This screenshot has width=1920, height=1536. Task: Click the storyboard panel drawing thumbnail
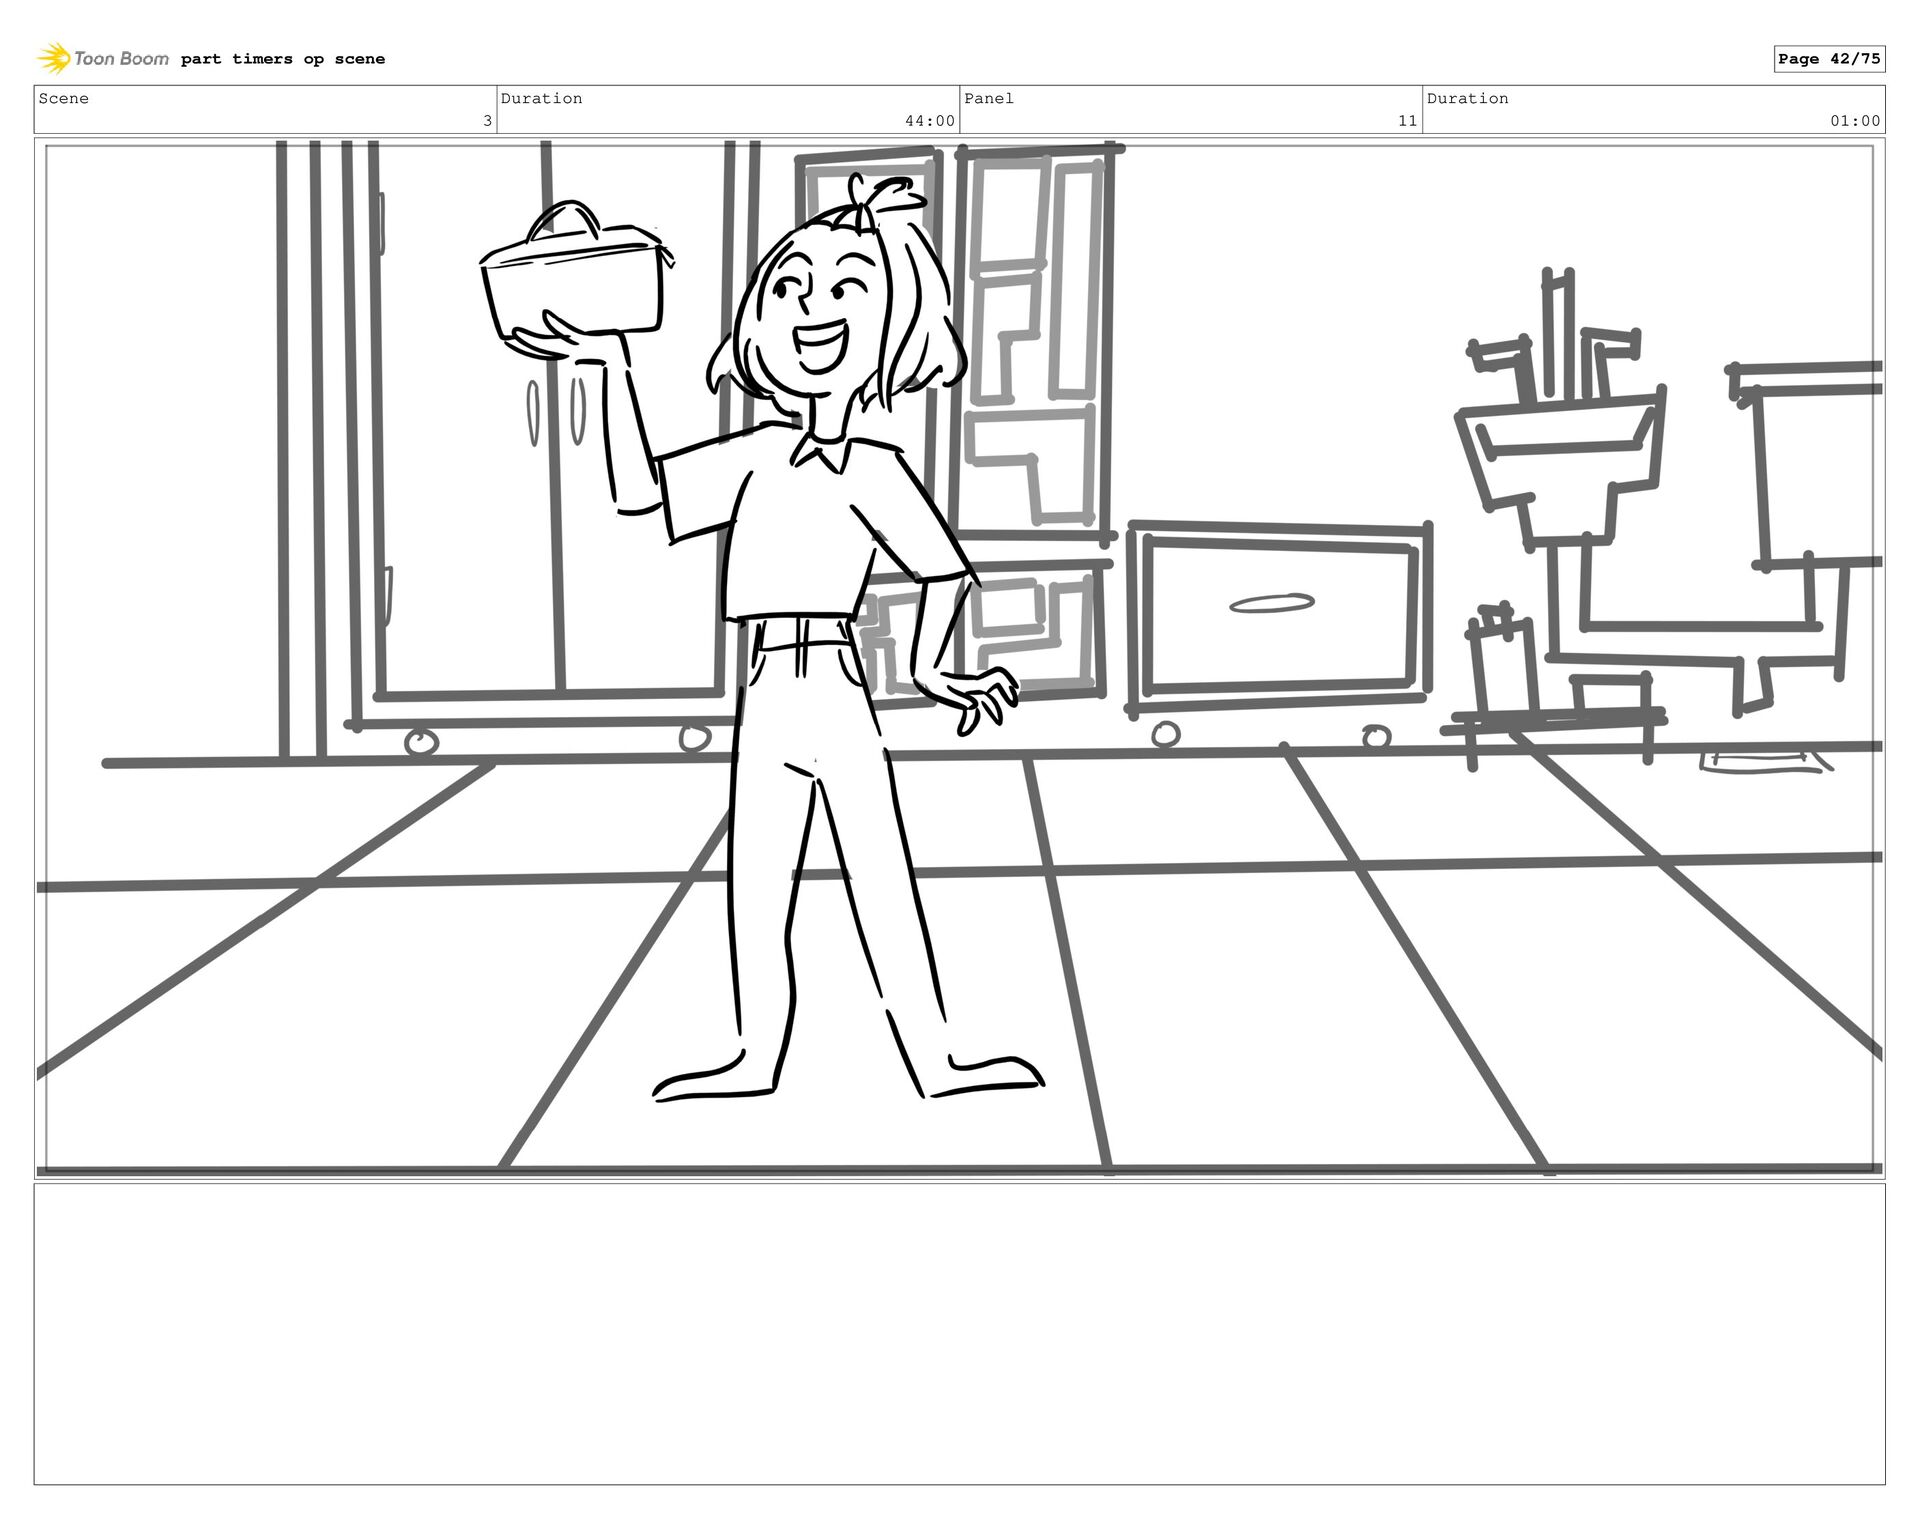pos(960,658)
